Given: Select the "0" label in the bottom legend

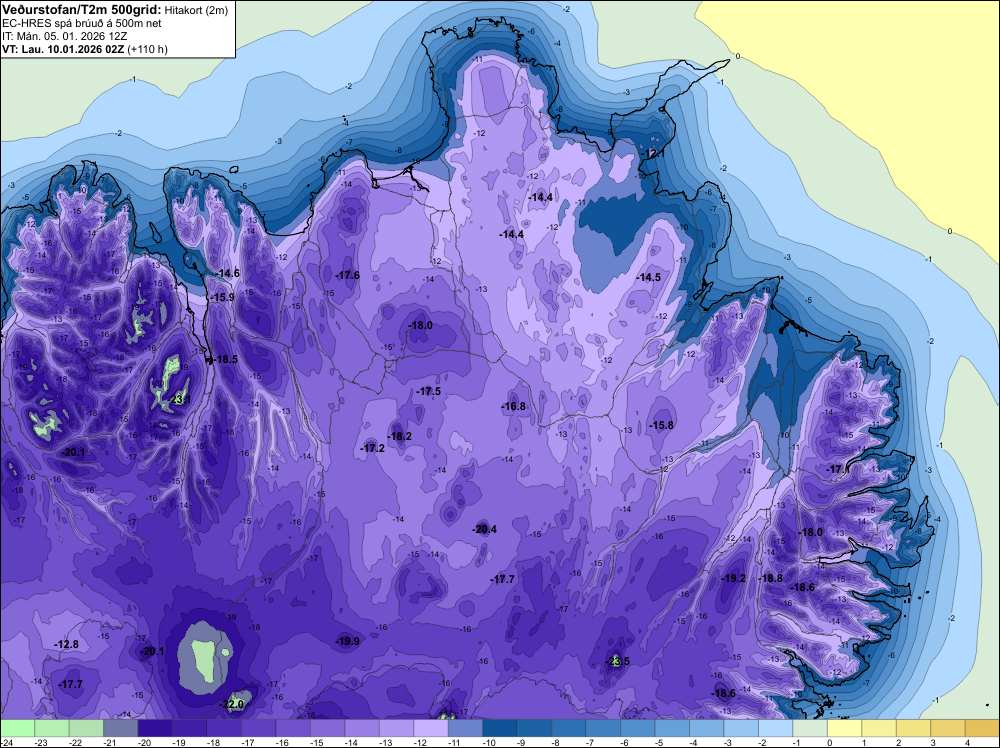Looking at the screenshot, I should point(830,742).
